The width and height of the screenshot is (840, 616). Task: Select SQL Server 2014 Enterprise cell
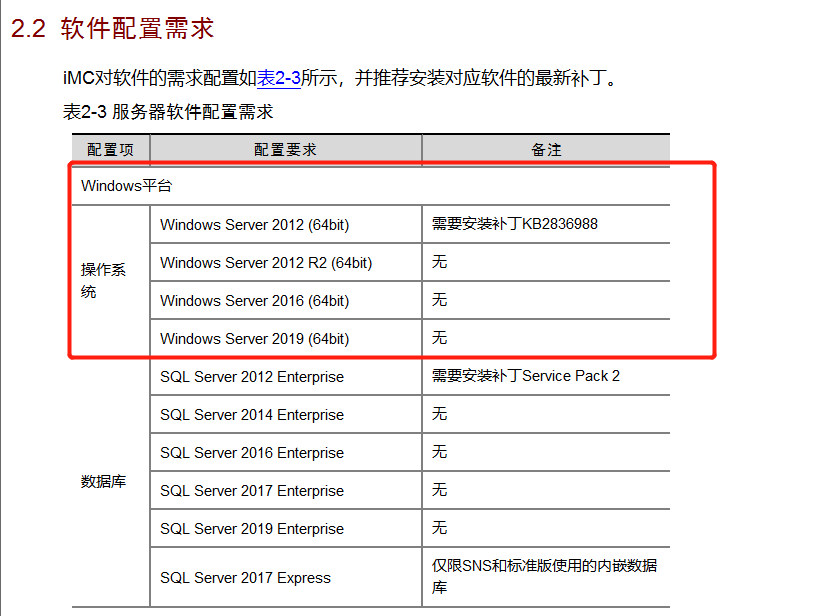pyautogui.click(x=286, y=415)
